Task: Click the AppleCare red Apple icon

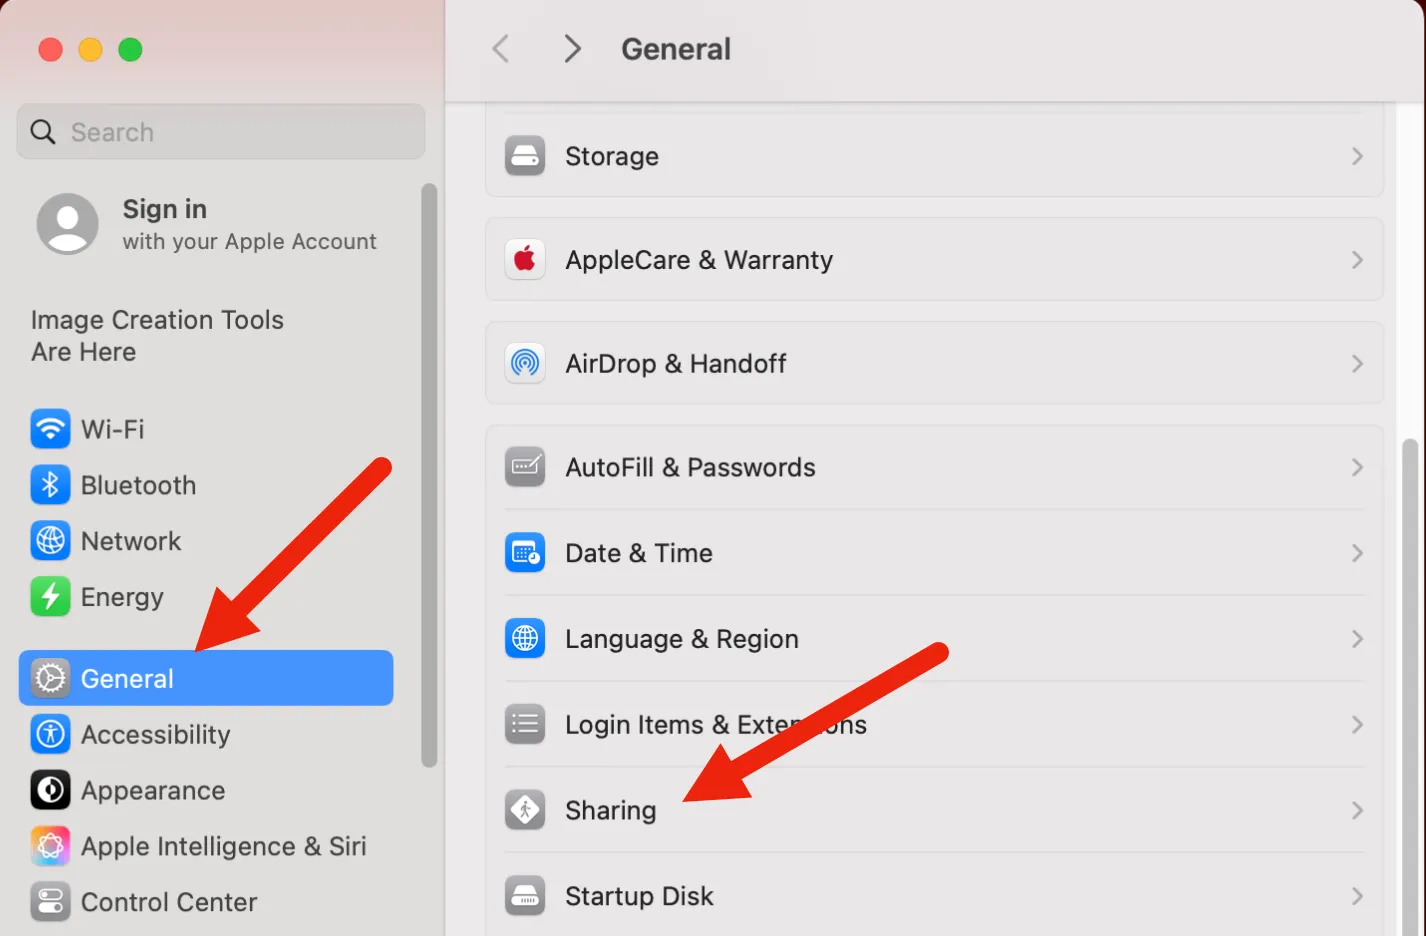Action: [x=525, y=260]
